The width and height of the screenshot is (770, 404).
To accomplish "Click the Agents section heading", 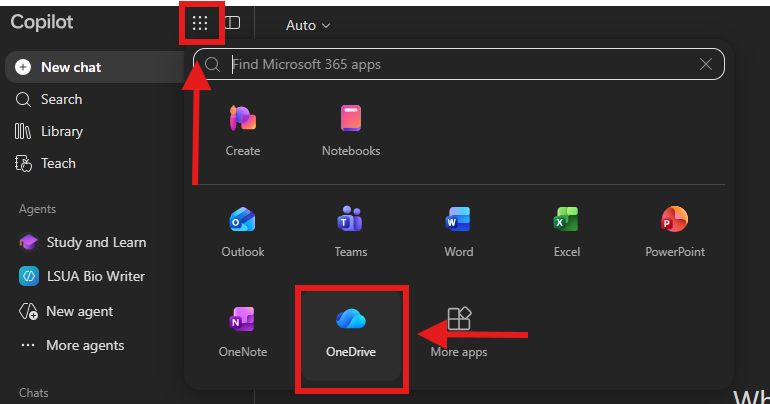I will 37,209.
